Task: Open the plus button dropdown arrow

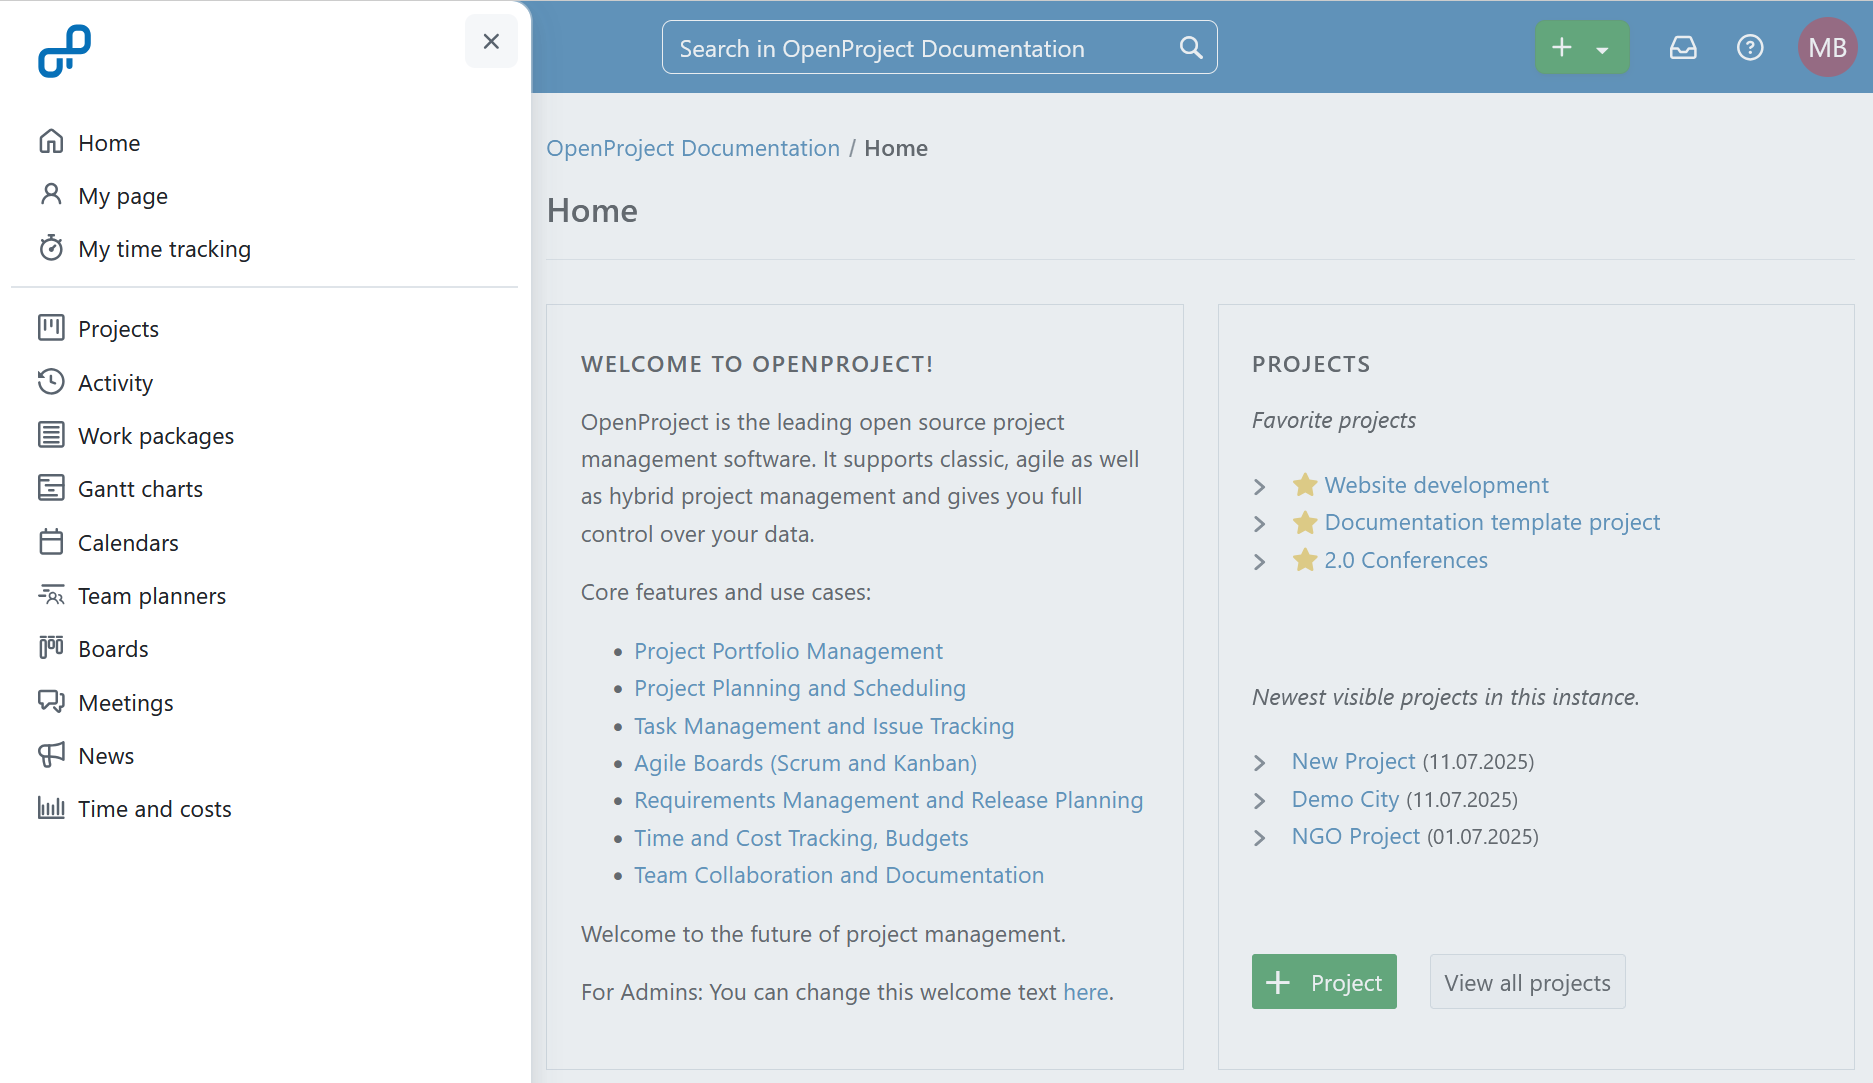Action: [1604, 47]
